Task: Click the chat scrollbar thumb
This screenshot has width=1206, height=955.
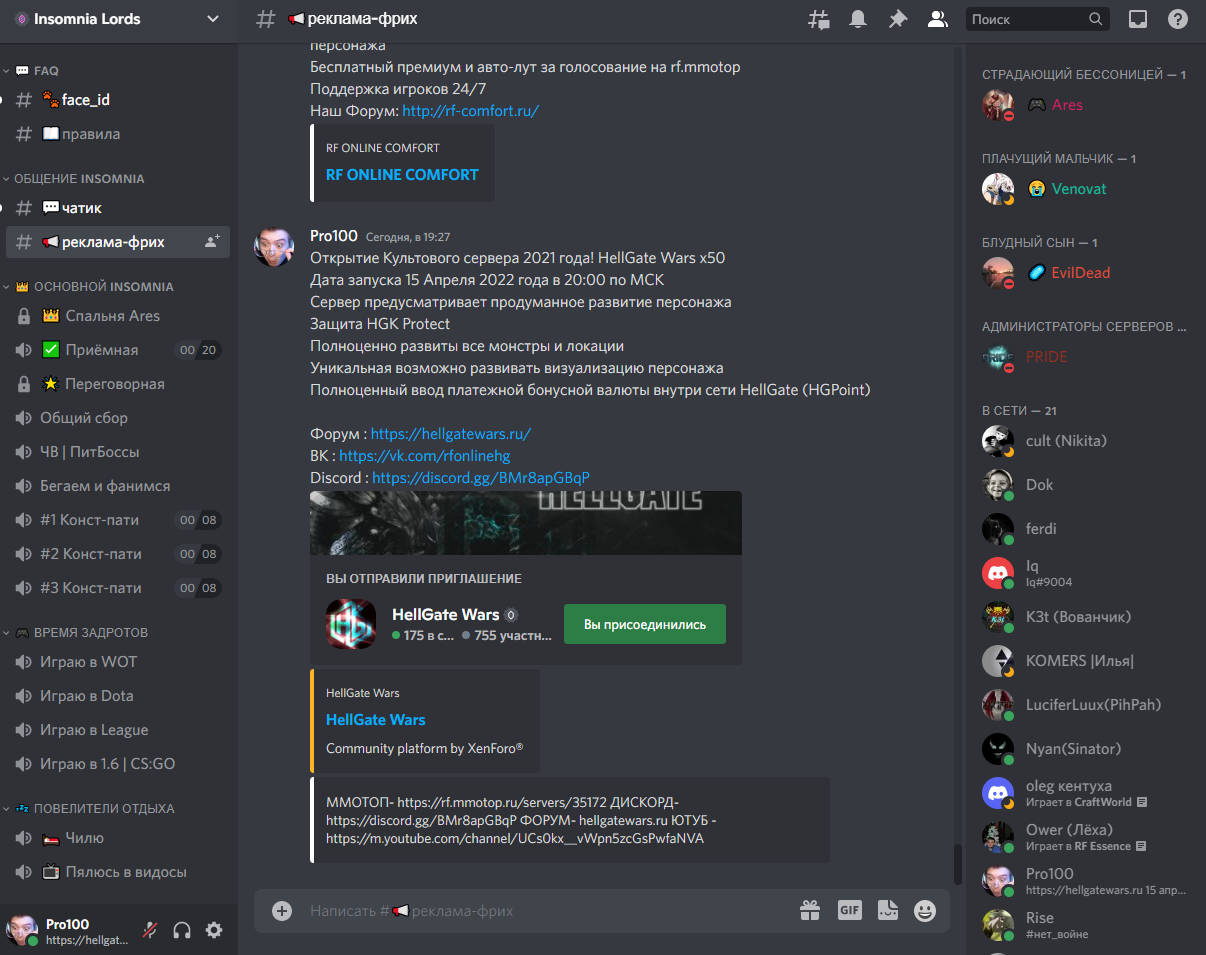Action: [x=957, y=863]
